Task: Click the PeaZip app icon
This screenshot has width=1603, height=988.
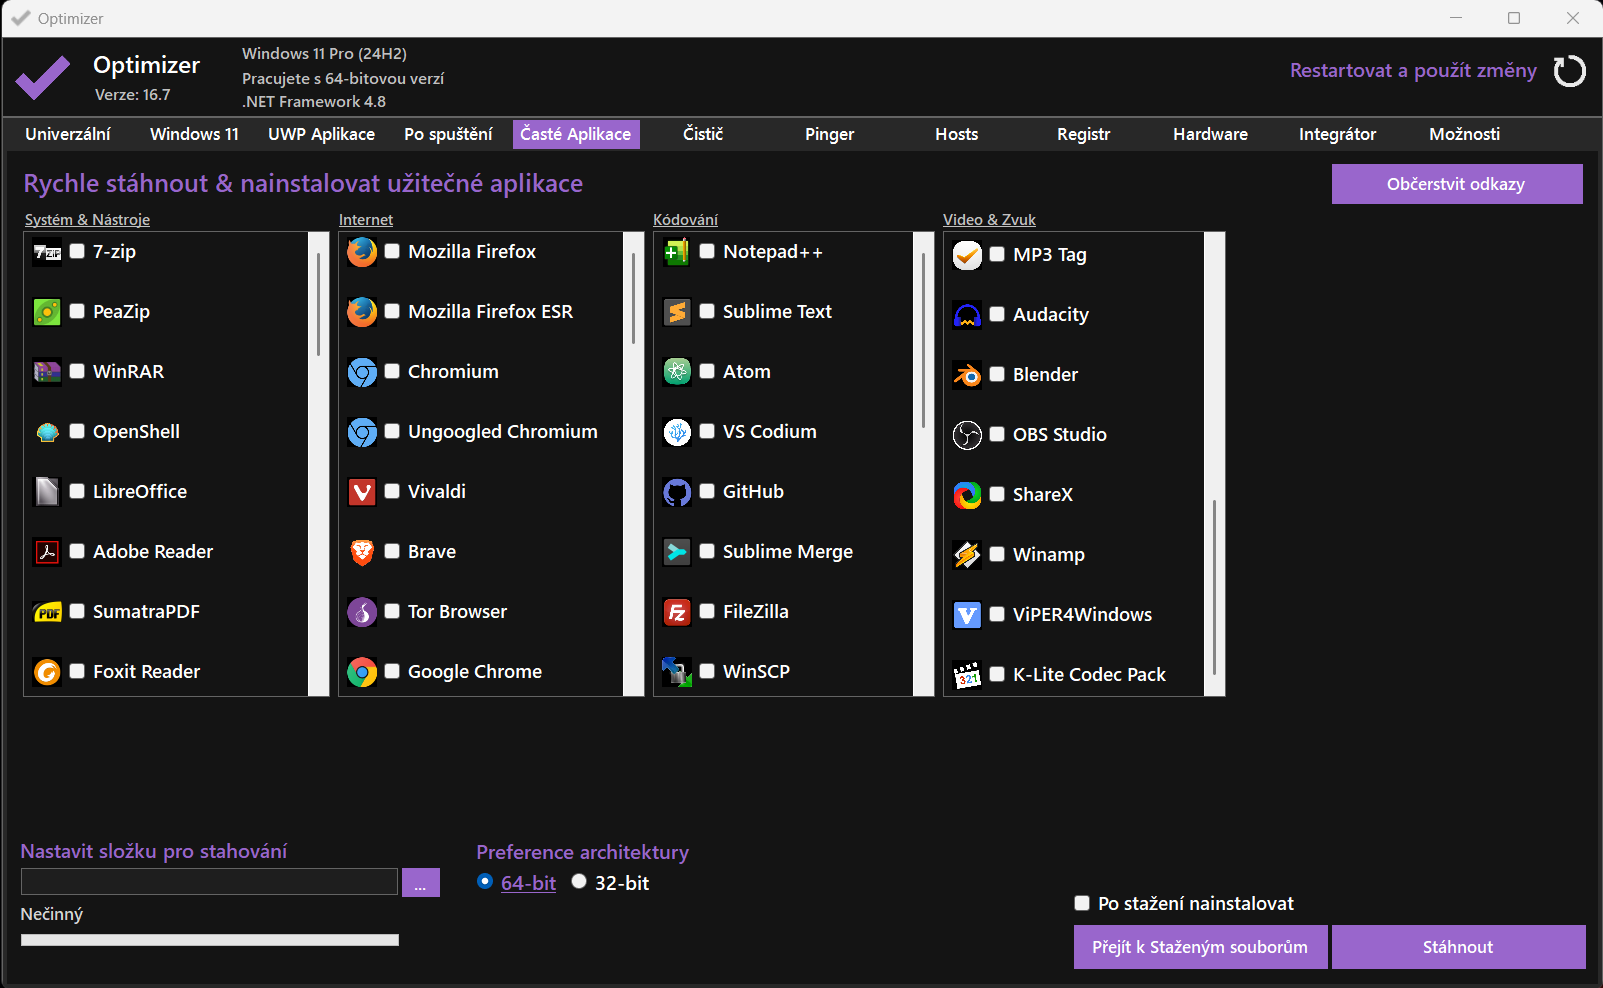Action: [x=47, y=312]
